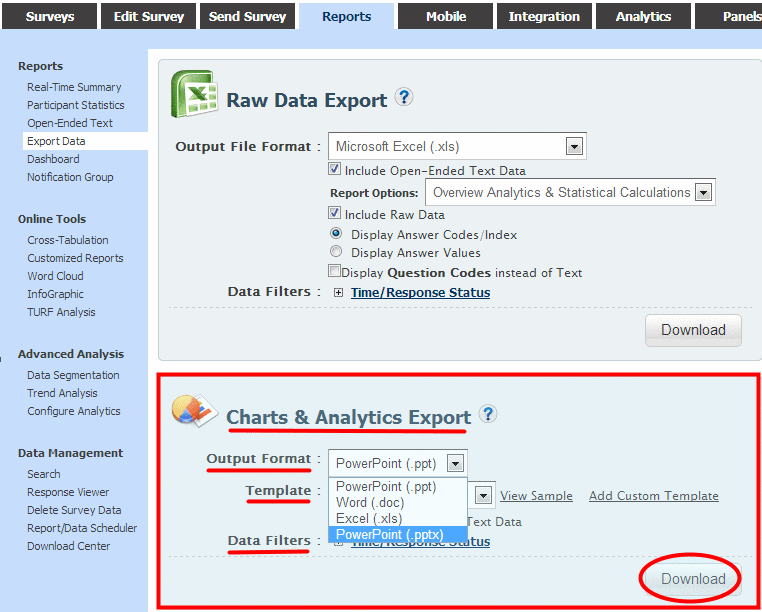
Task: Click Download button in Raw Data Export
Action: [693, 330]
